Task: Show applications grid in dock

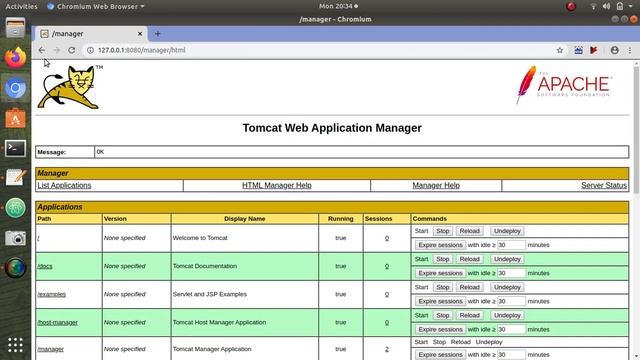Action: tap(15, 345)
